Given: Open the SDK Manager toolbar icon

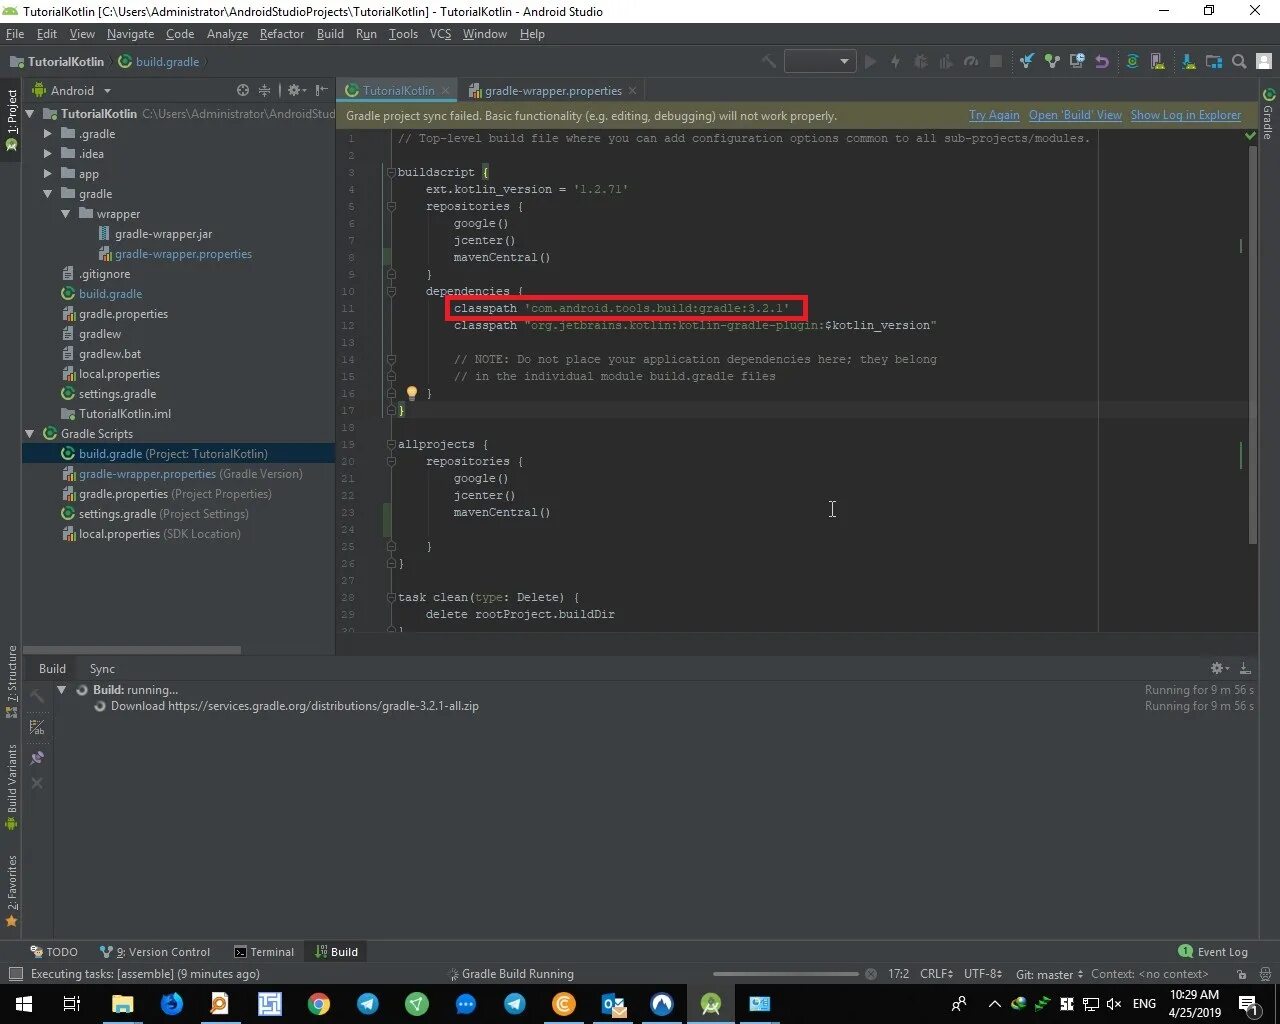Looking at the screenshot, I should point(1189,61).
